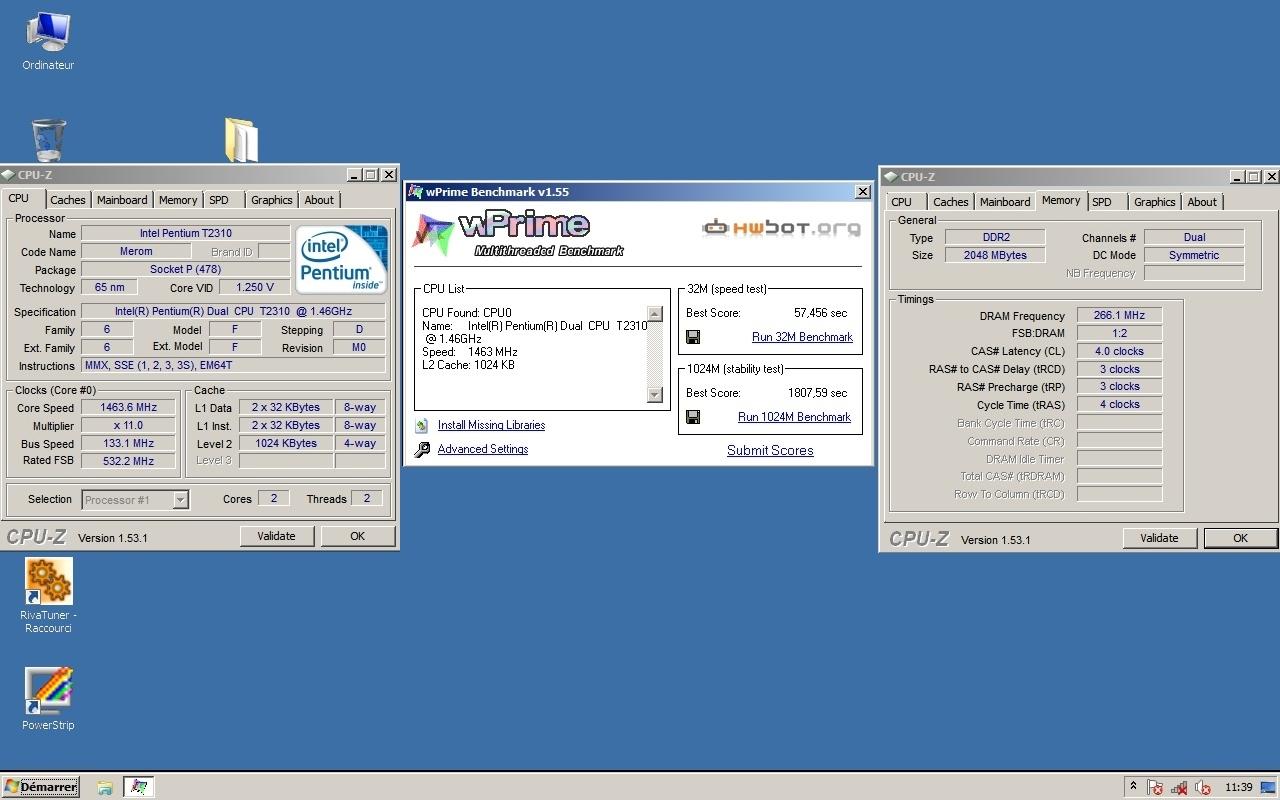Viewport: 1280px width, 800px height.
Task: Switch to About tab in left CPU-Z
Action: pyautogui.click(x=319, y=200)
